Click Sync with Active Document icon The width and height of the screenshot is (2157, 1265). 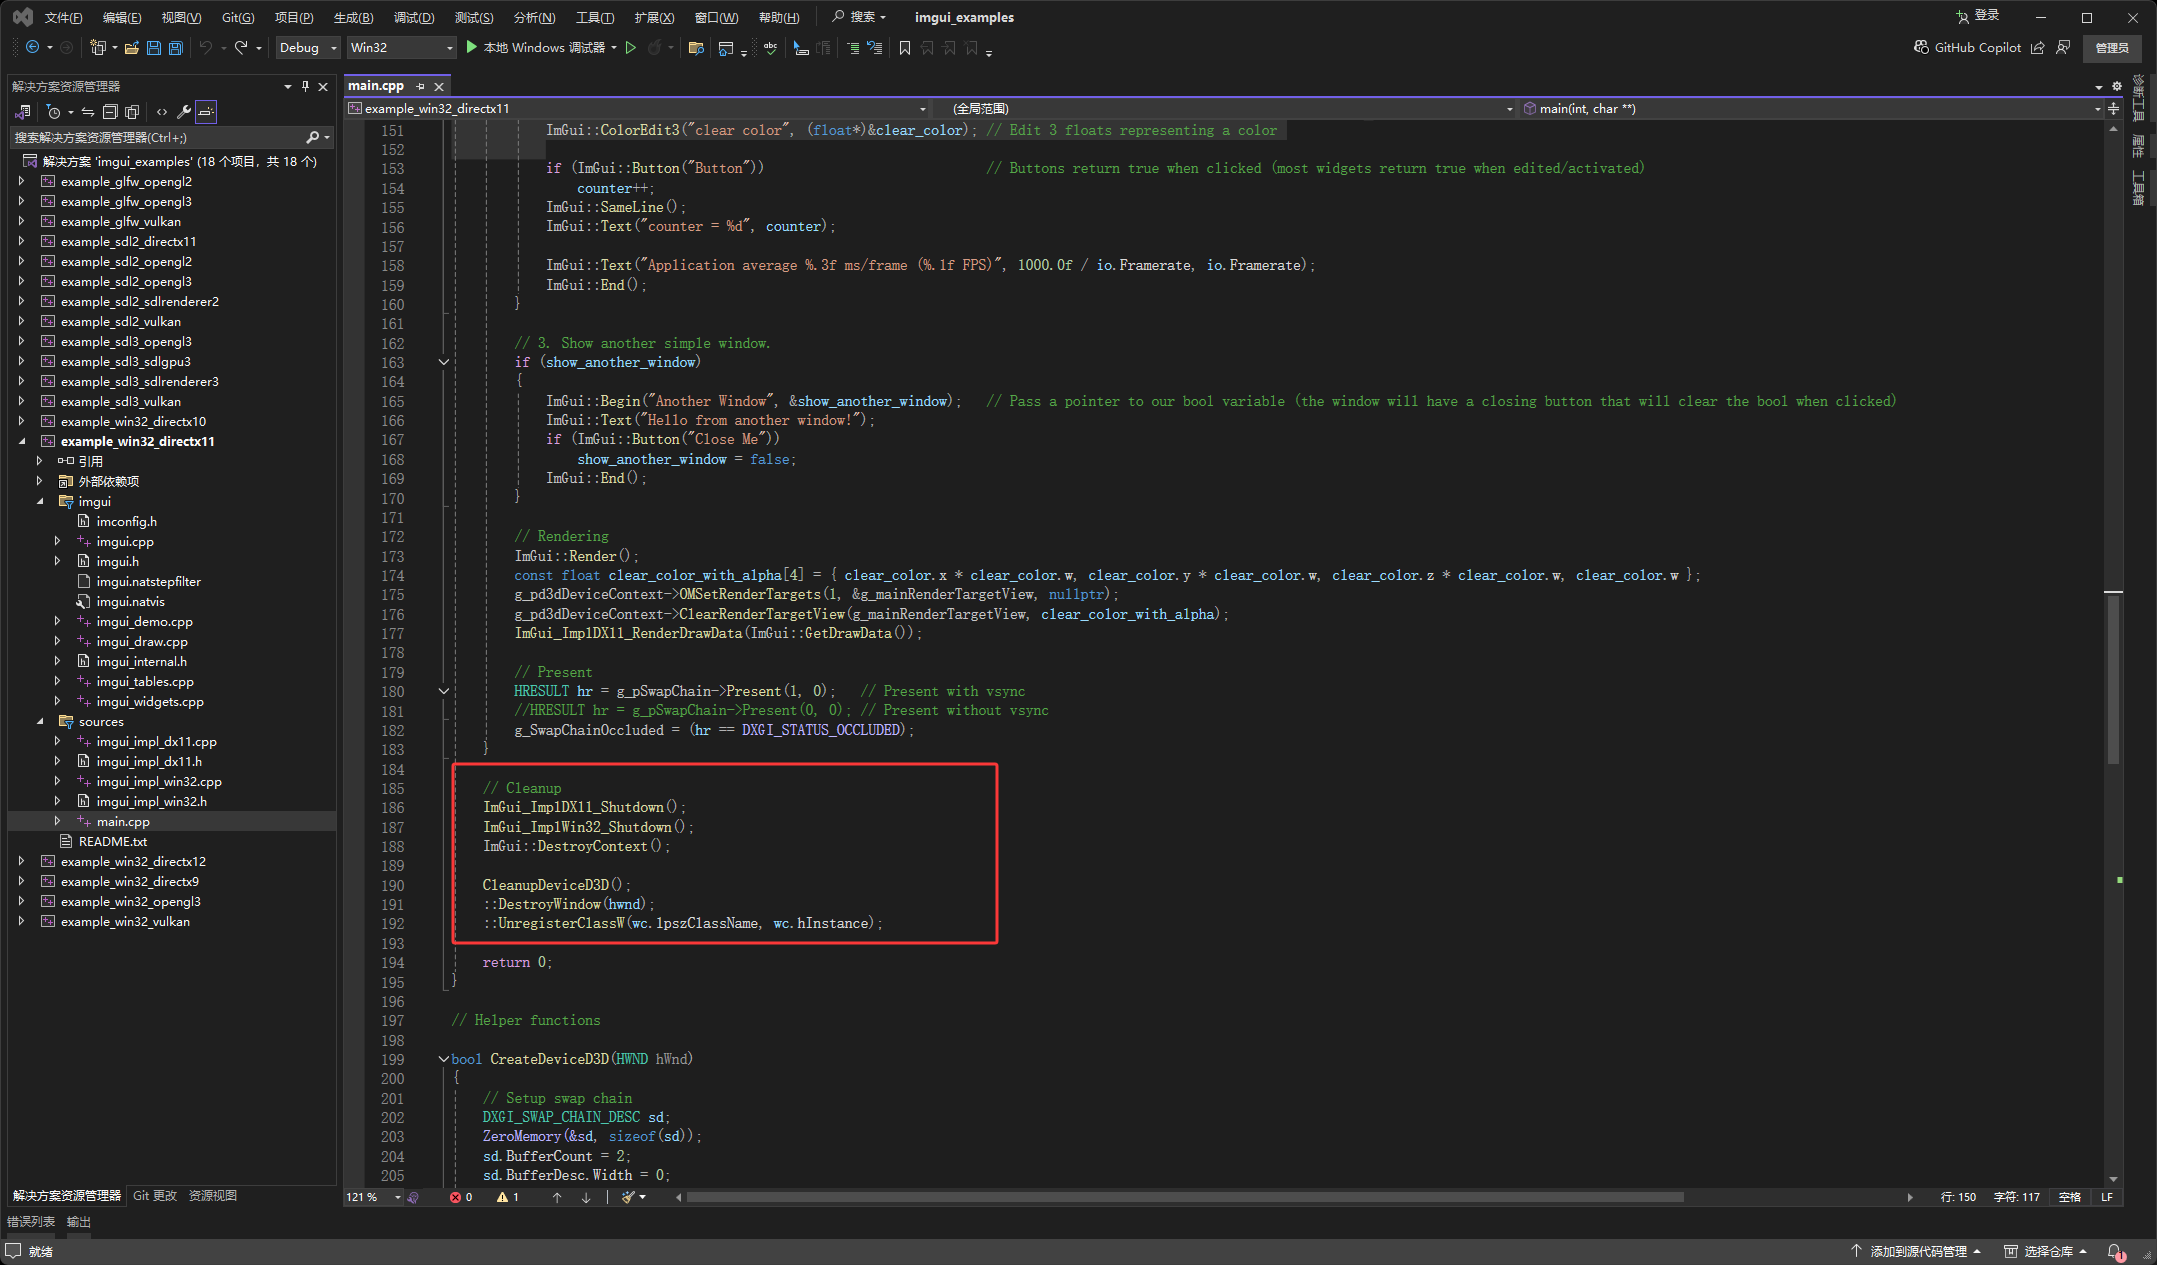(88, 112)
